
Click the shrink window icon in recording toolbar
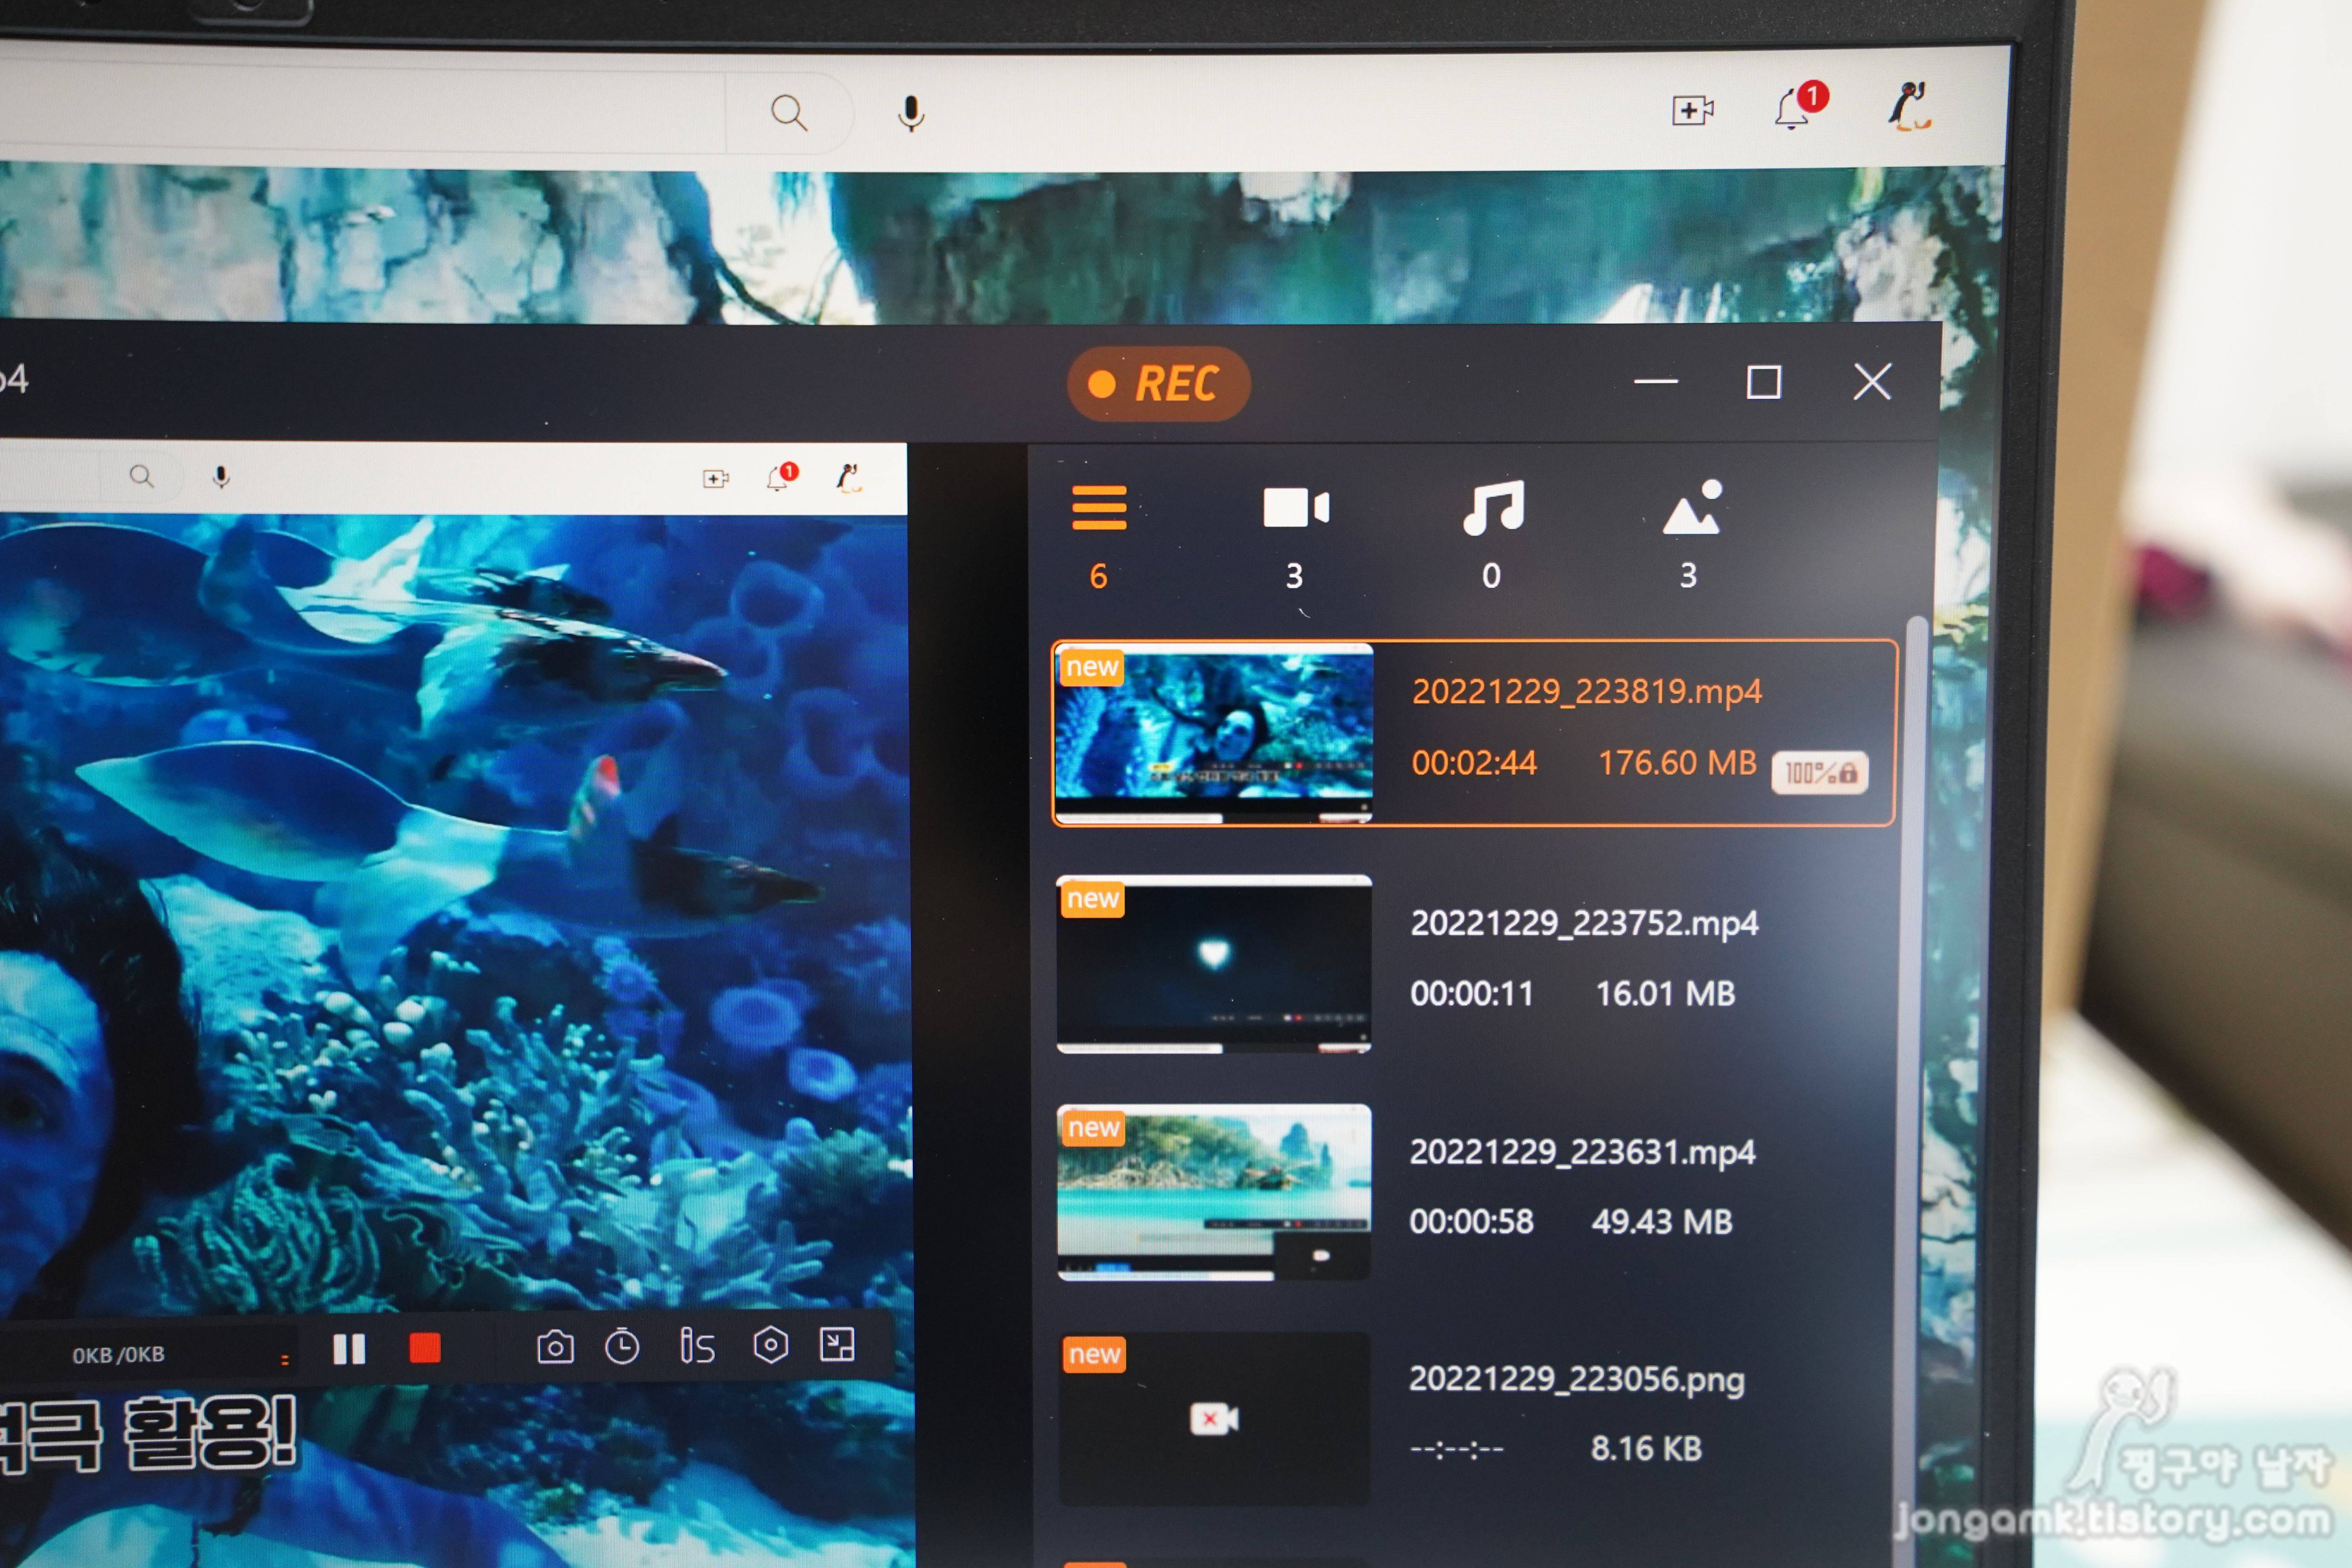pyautogui.click(x=837, y=1344)
